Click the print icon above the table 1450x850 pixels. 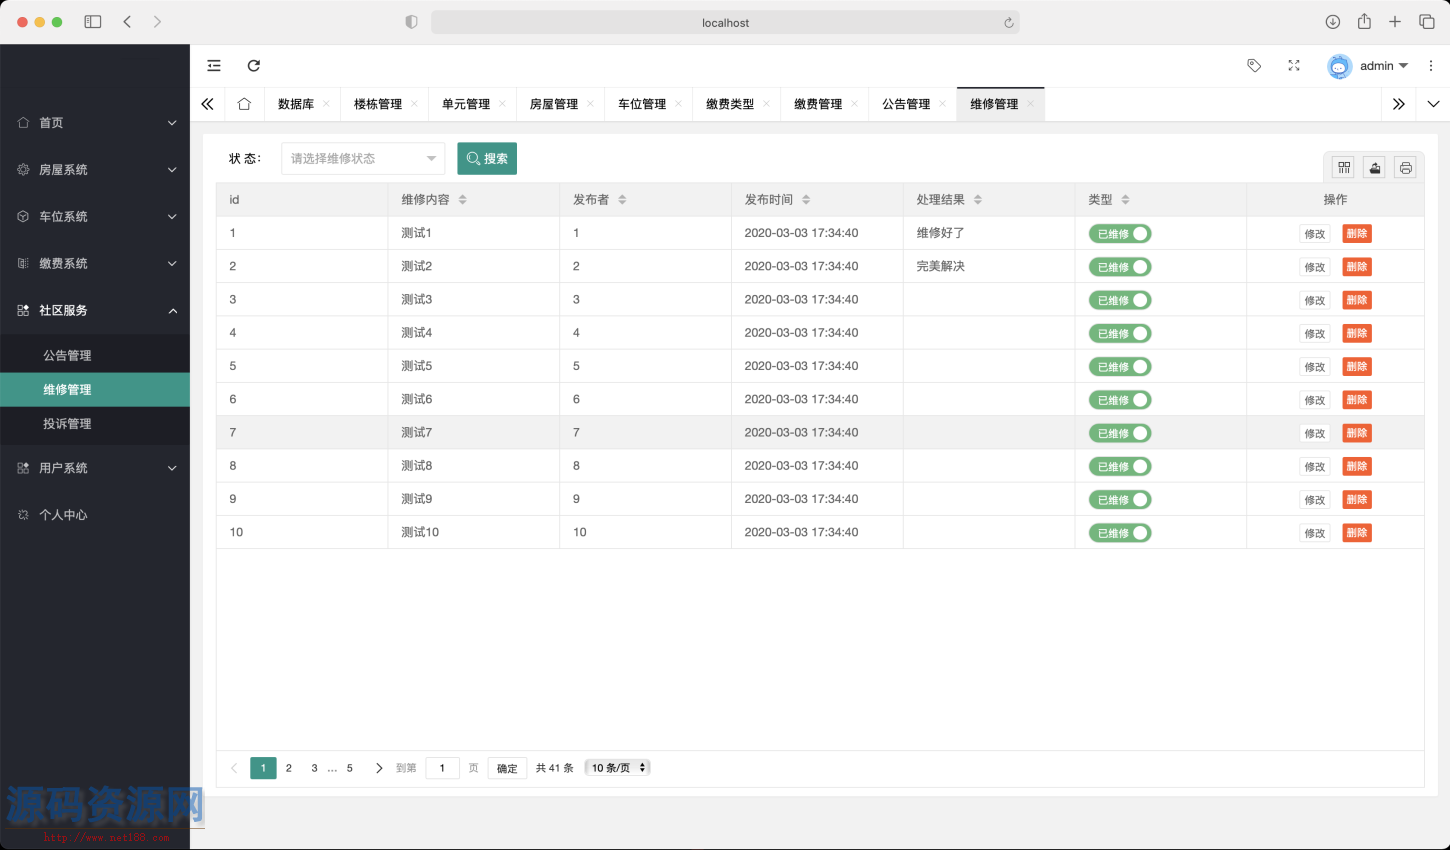pos(1406,168)
